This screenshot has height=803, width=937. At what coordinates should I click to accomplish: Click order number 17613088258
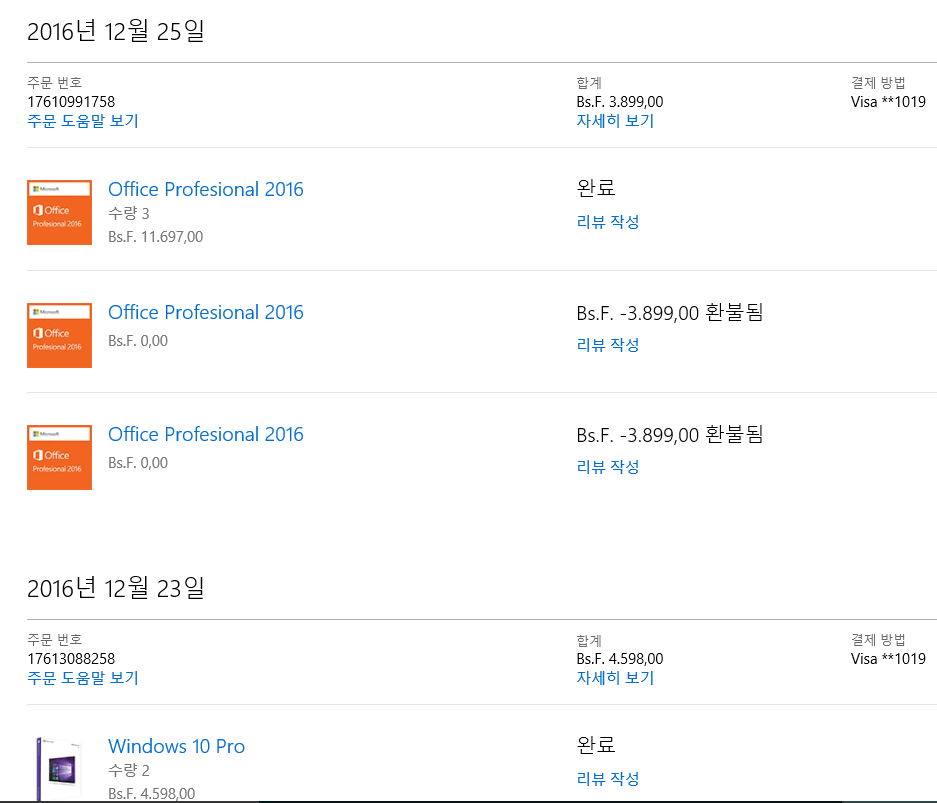click(x=71, y=659)
